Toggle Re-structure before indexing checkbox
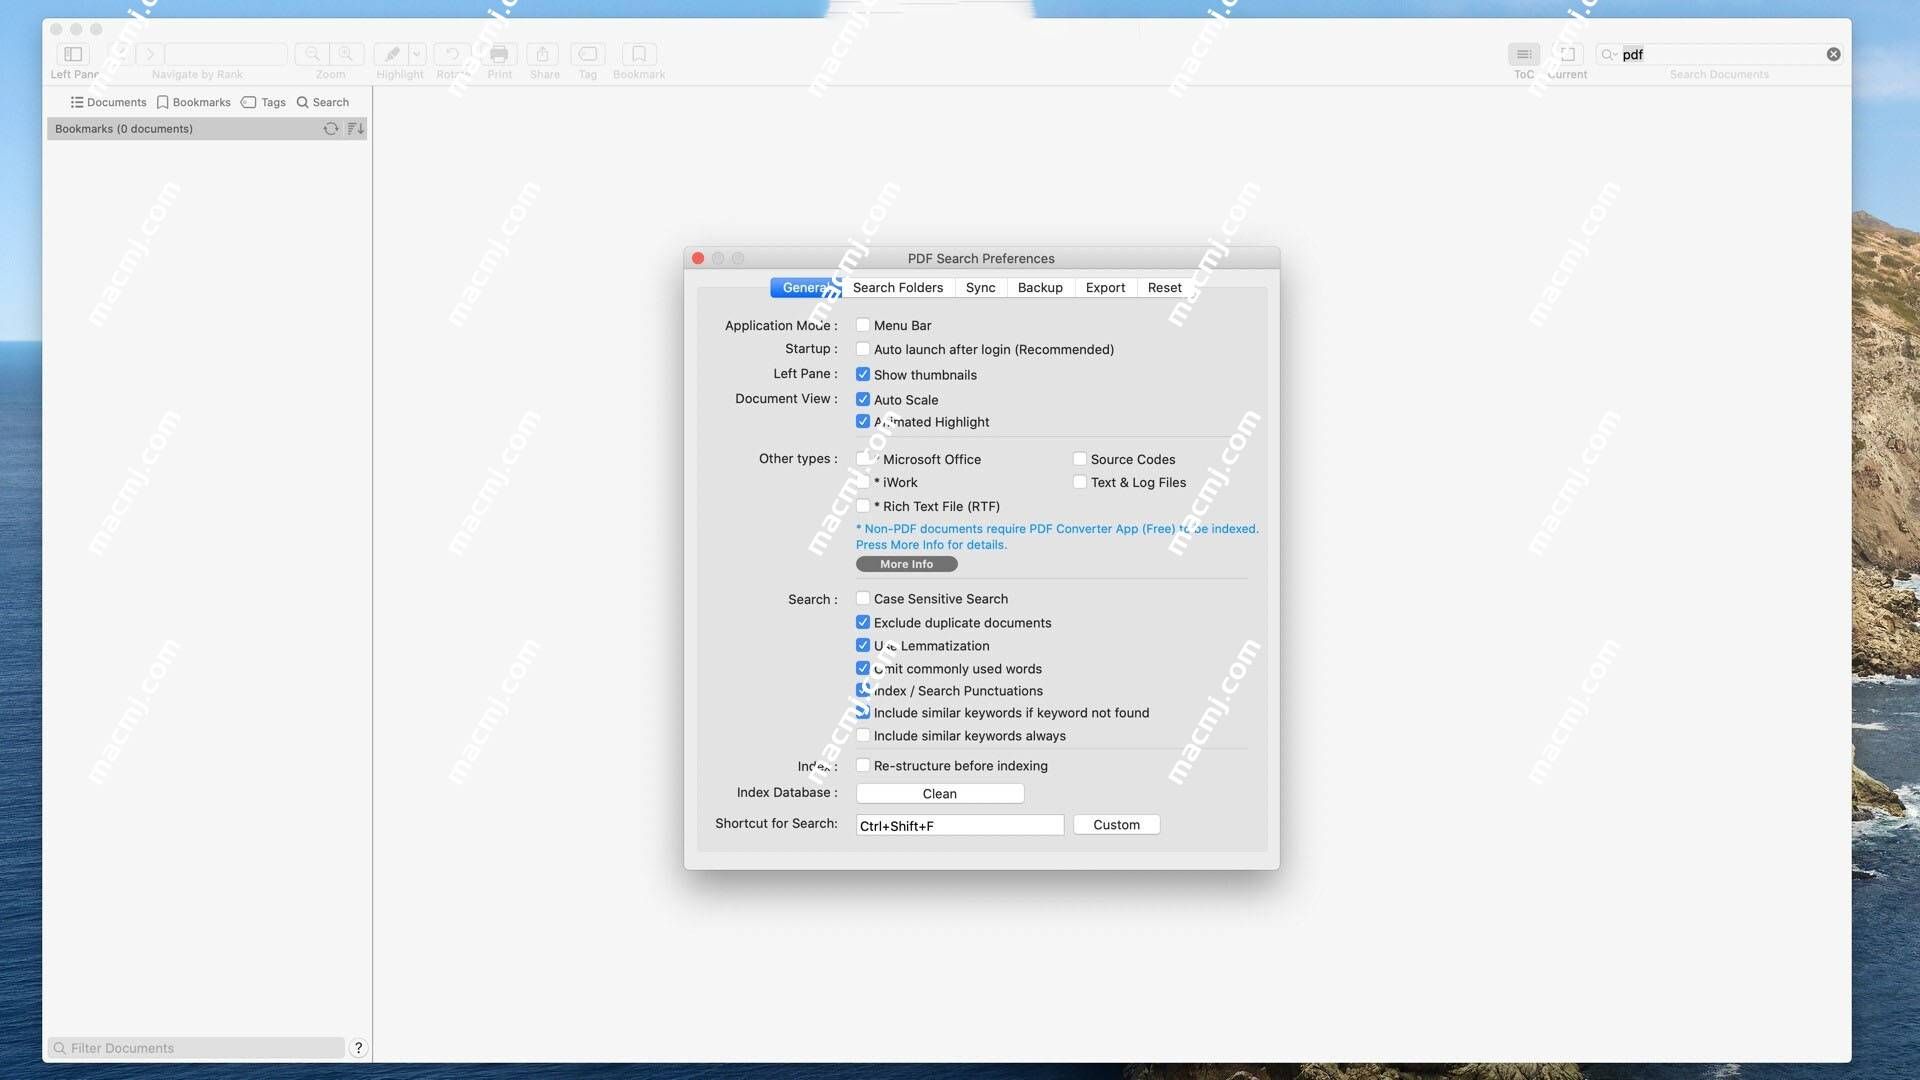The width and height of the screenshot is (1920, 1080). point(861,766)
